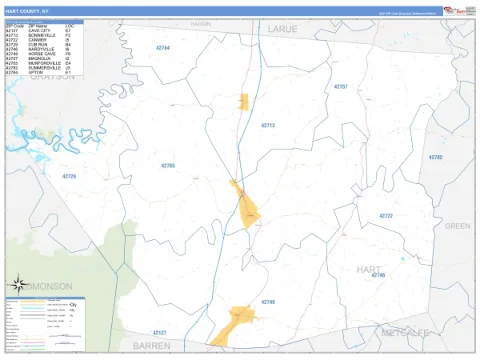Click the 42782 ZIP label on the map
Screen dimensions: 480x360
[x=435, y=157]
